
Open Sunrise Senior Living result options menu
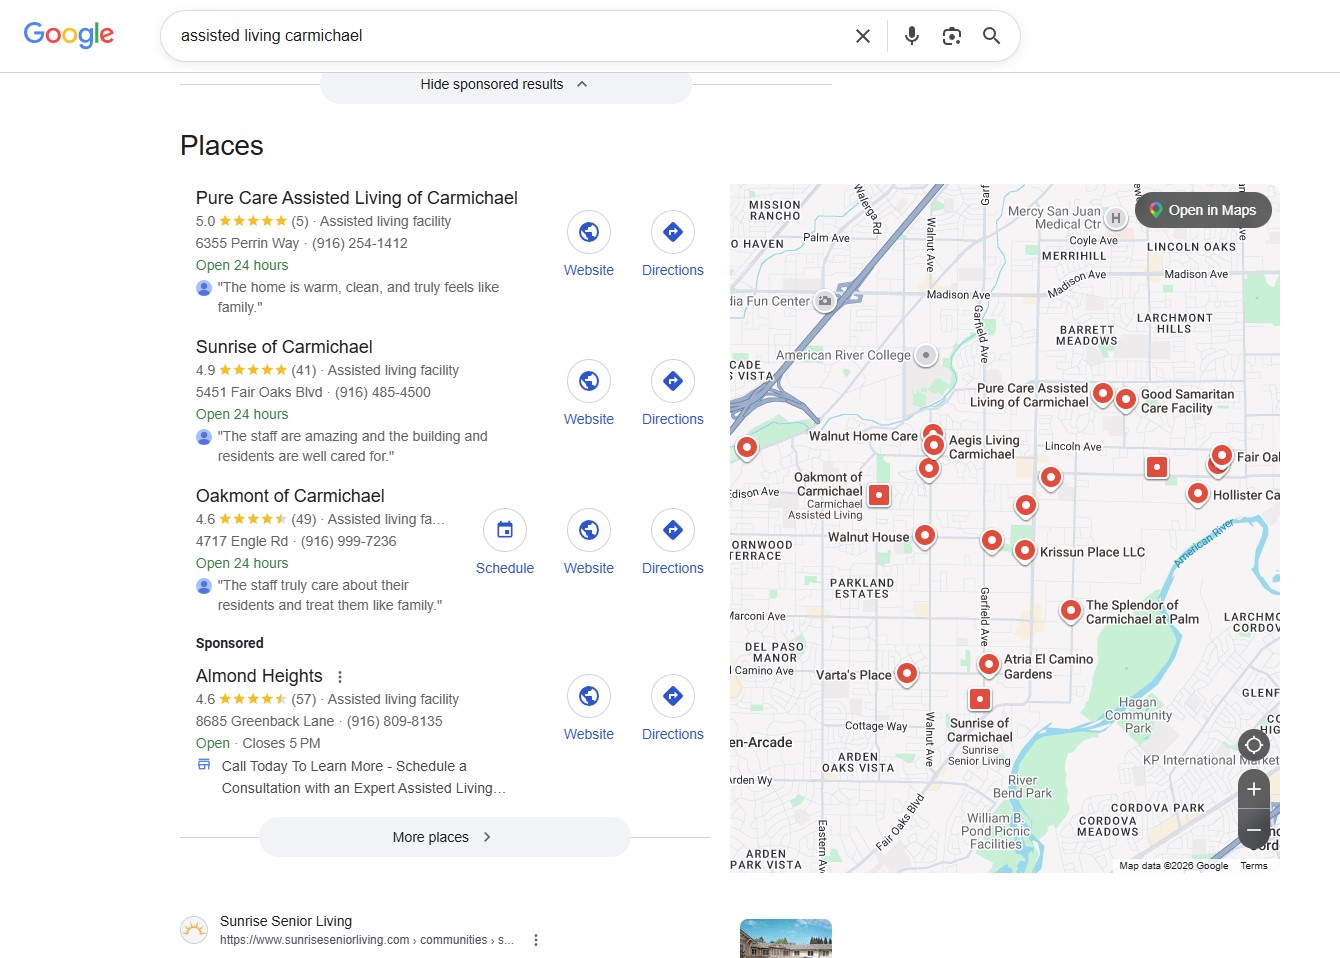pos(536,940)
